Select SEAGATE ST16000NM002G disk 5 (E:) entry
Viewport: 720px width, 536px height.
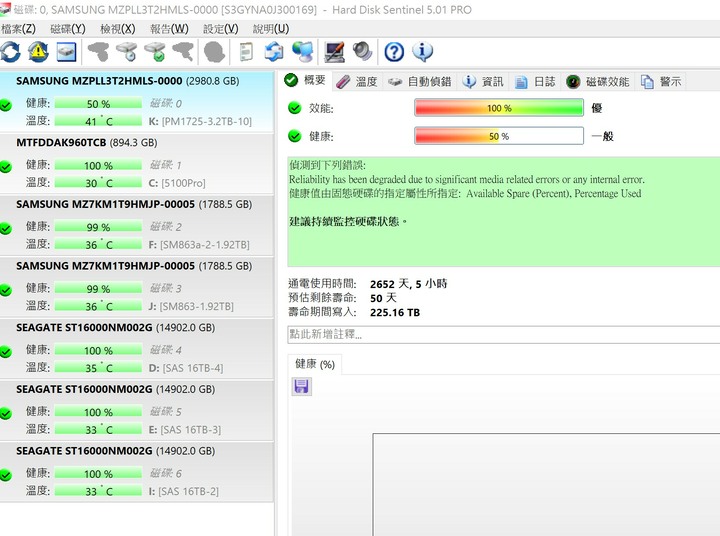137,410
